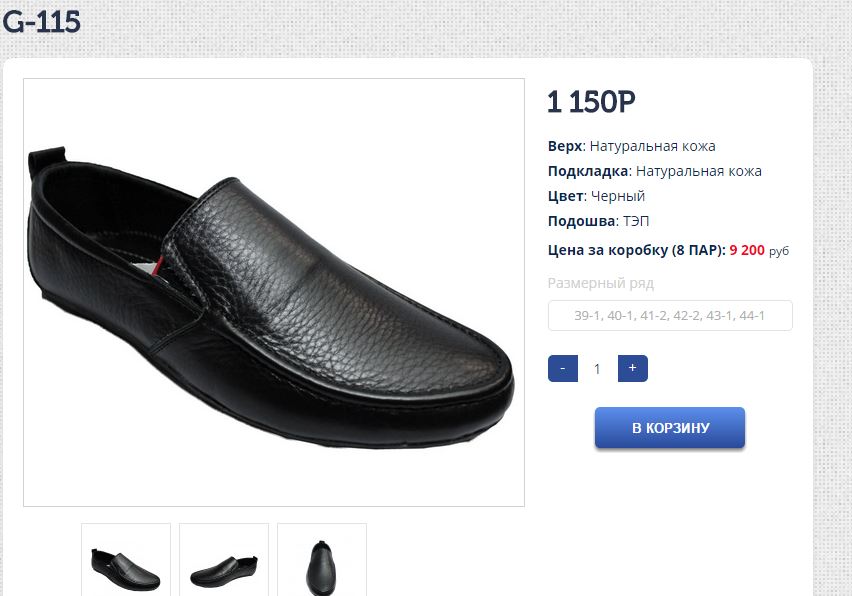Click the red 9 200 box price
This screenshot has width=852, height=596.
[x=747, y=250]
